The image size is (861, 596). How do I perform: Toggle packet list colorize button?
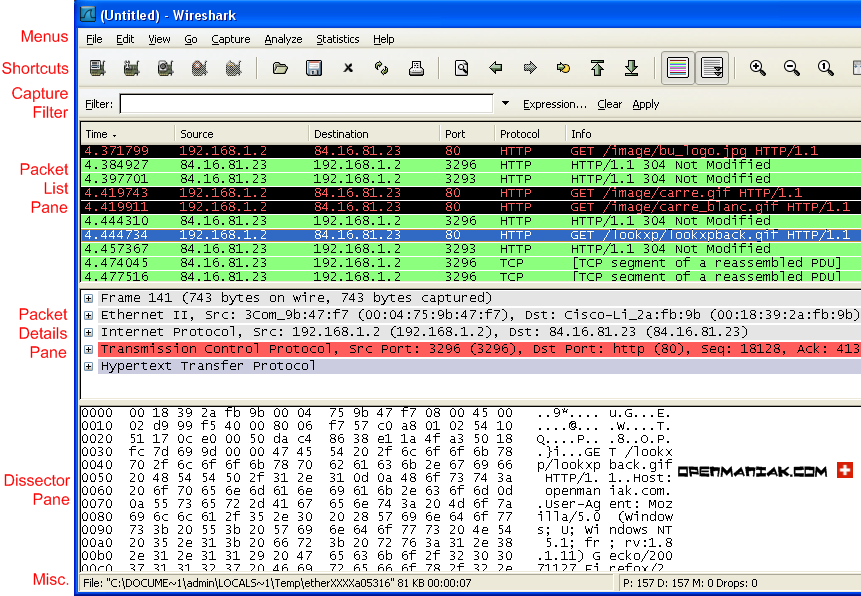tap(678, 68)
